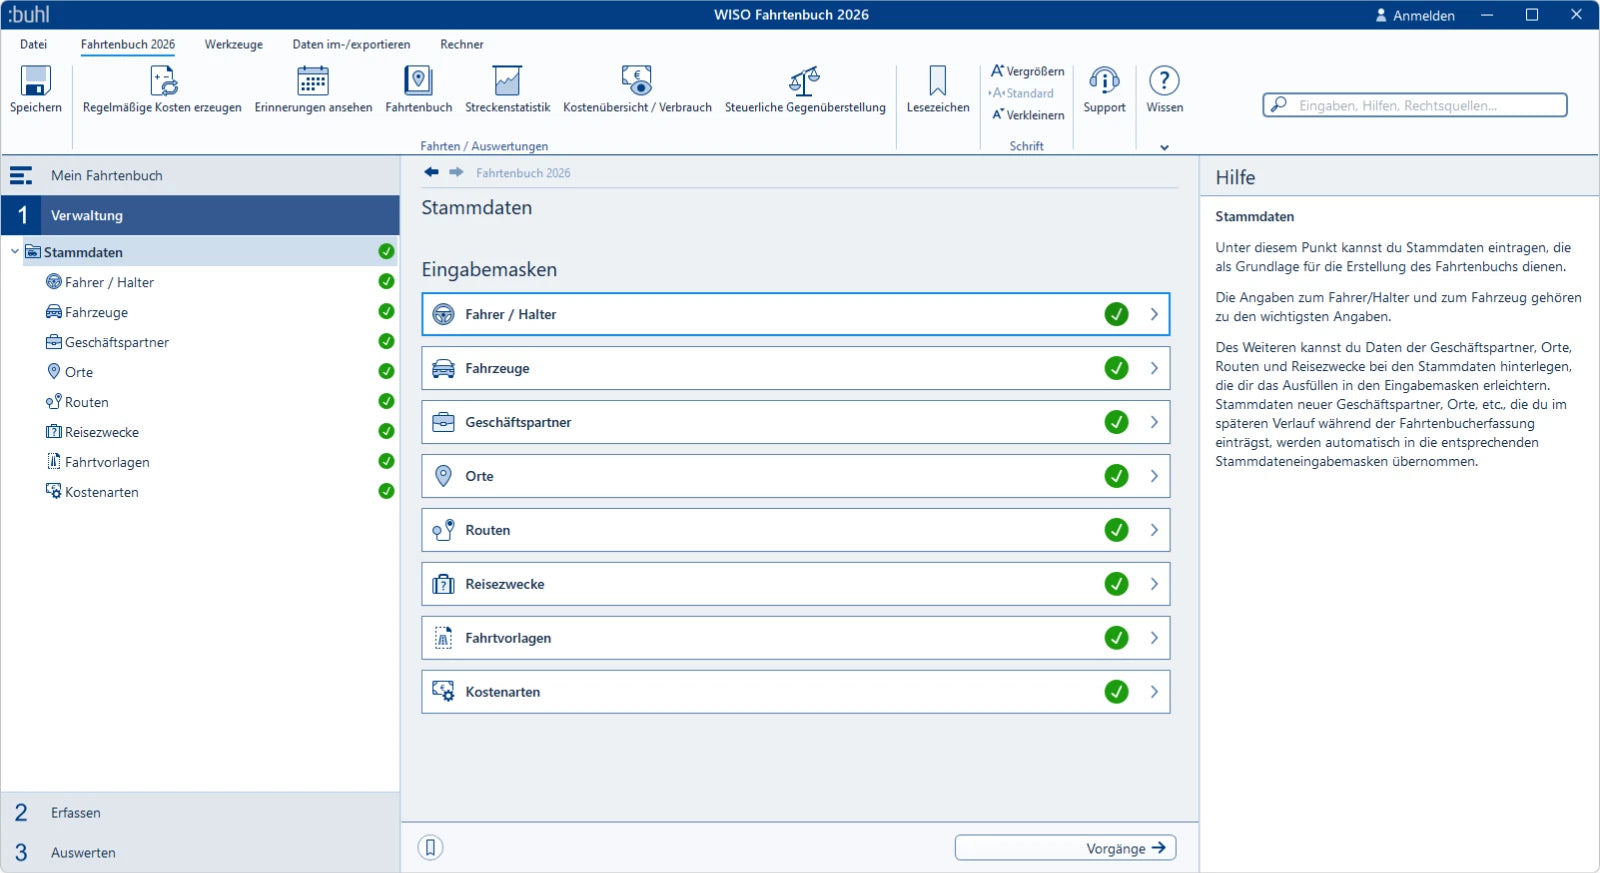Reset font size with Standard
This screenshot has height=873, width=1600.
tap(1021, 93)
